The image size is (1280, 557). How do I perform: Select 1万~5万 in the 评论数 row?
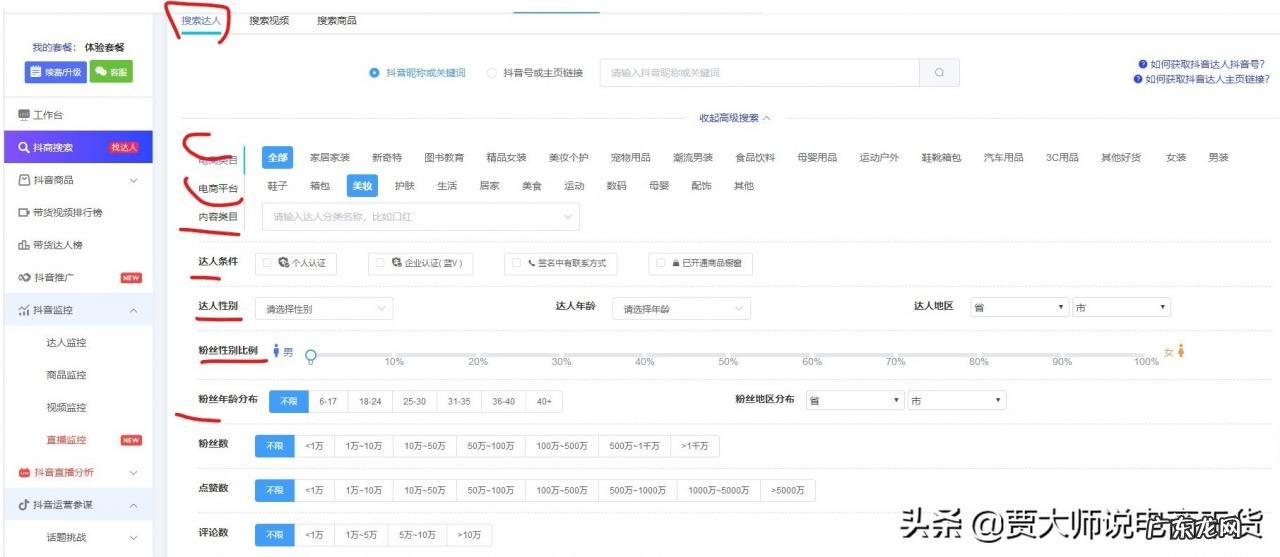click(x=361, y=535)
